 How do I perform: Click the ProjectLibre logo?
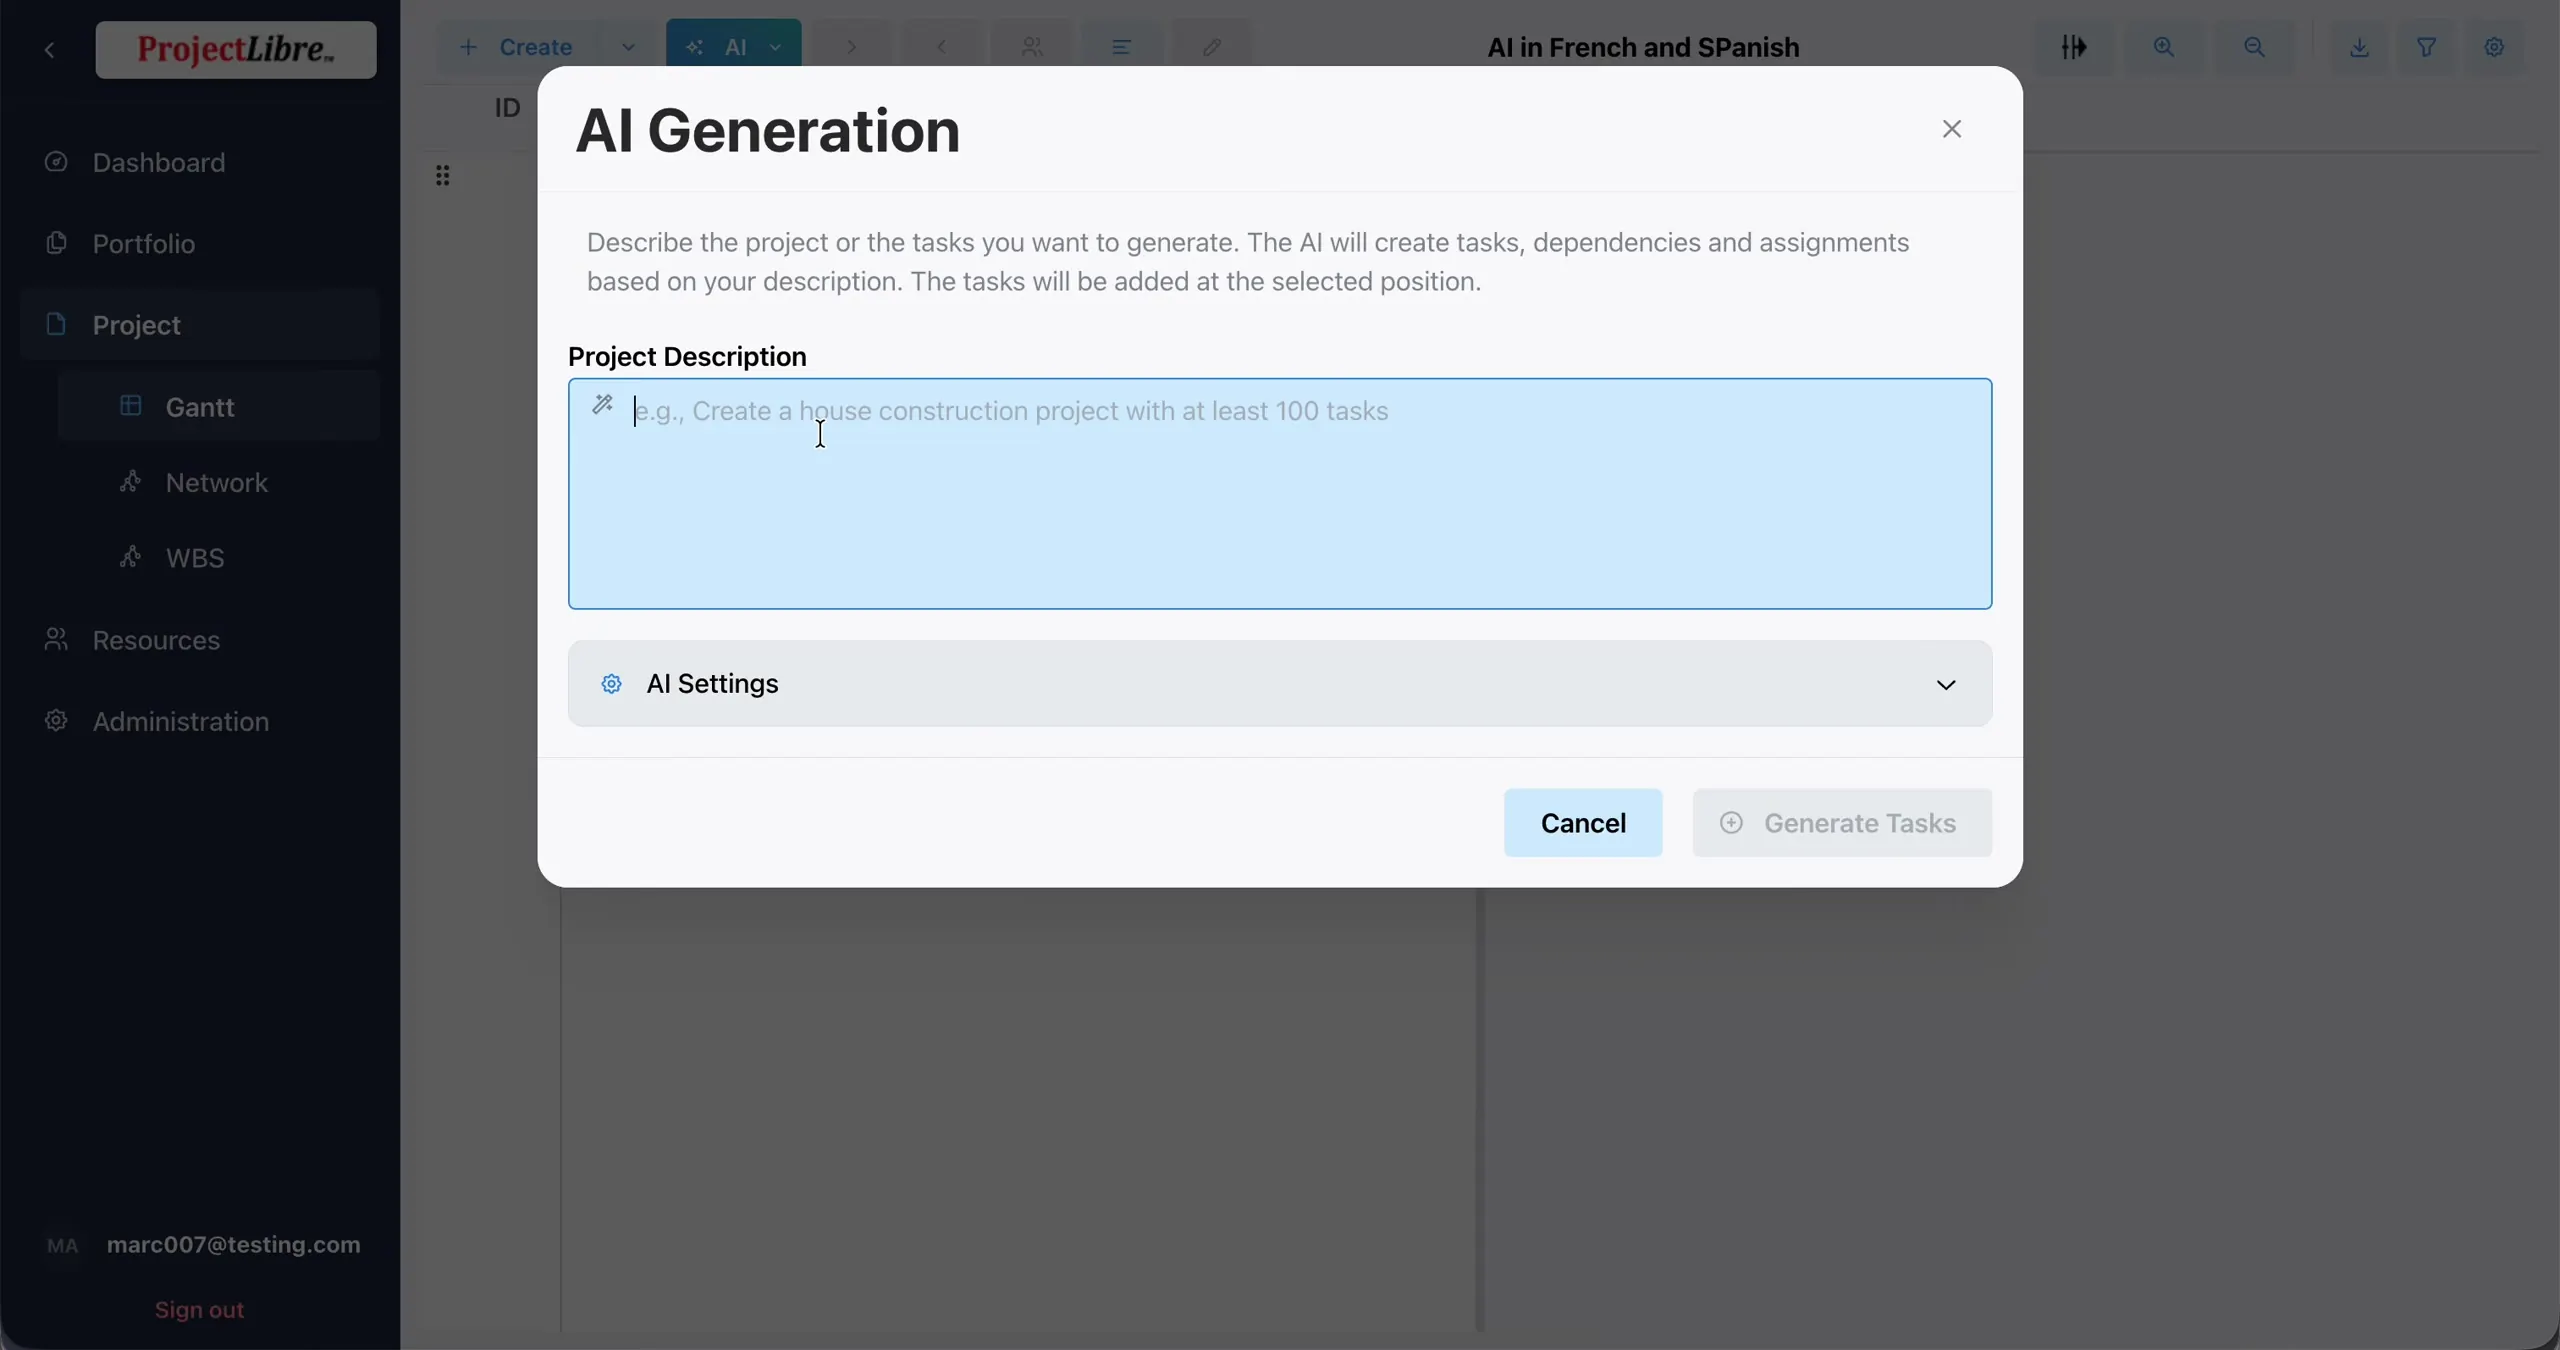236,49
